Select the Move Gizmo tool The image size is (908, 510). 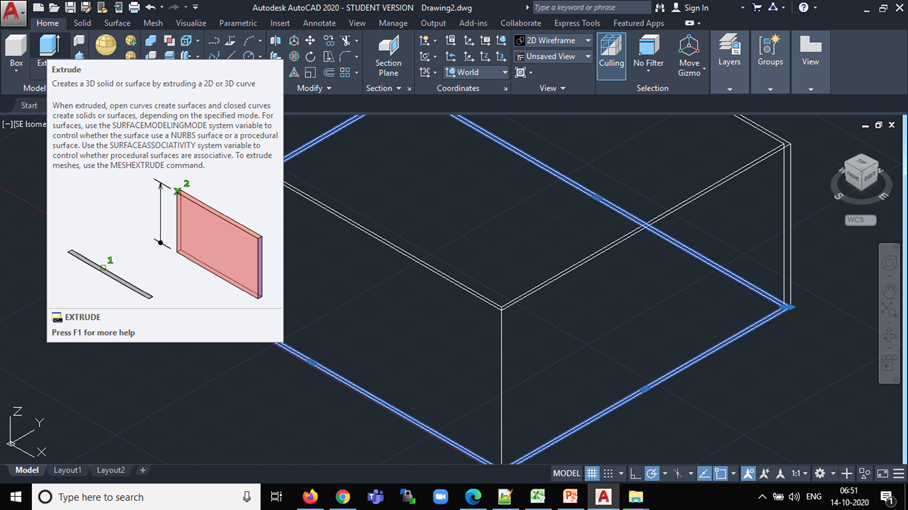click(x=689, y=56)
